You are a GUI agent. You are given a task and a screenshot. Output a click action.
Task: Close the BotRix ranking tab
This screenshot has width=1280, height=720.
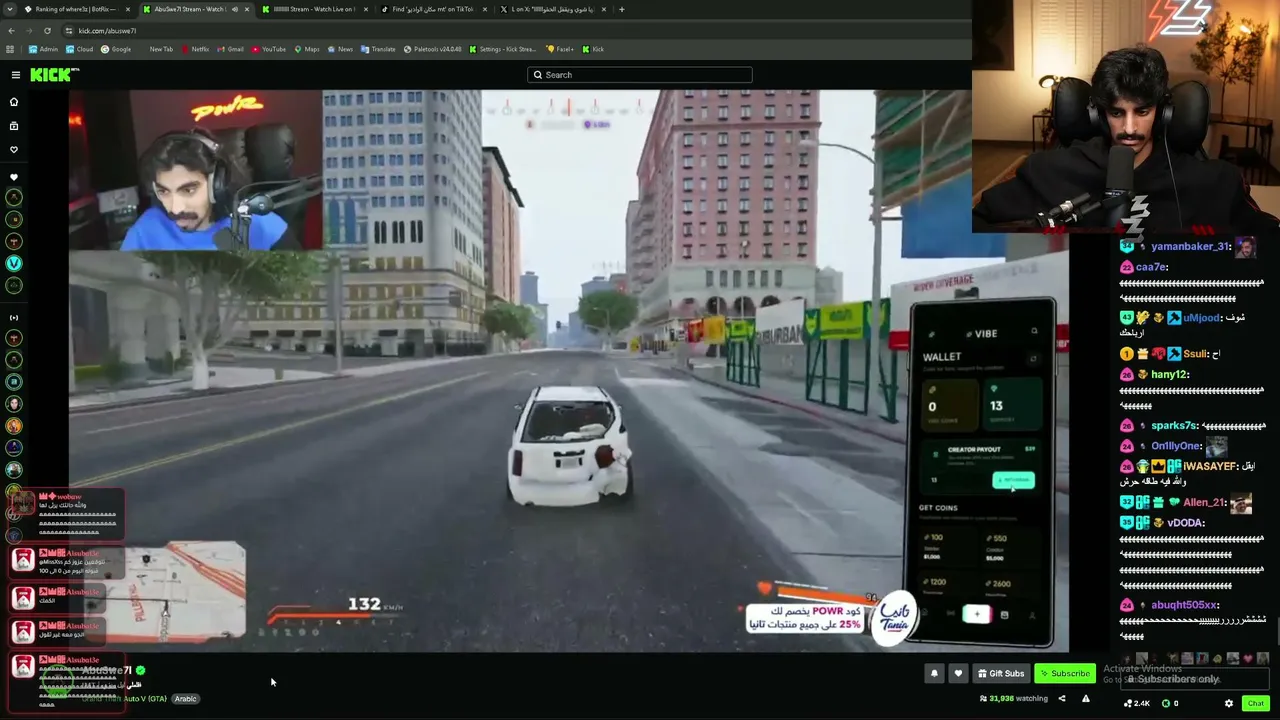tap(126, 9)
